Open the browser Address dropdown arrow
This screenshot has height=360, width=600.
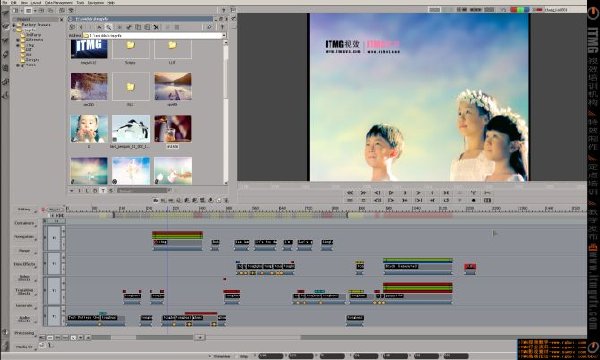click(224, 35)
